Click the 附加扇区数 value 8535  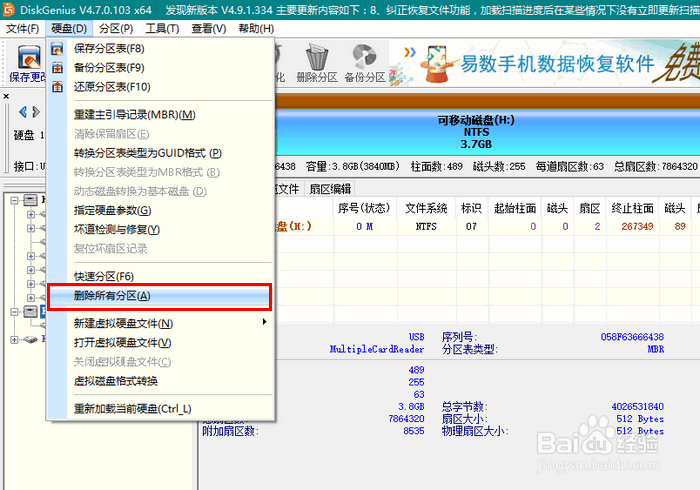click(x=413, y=431)
